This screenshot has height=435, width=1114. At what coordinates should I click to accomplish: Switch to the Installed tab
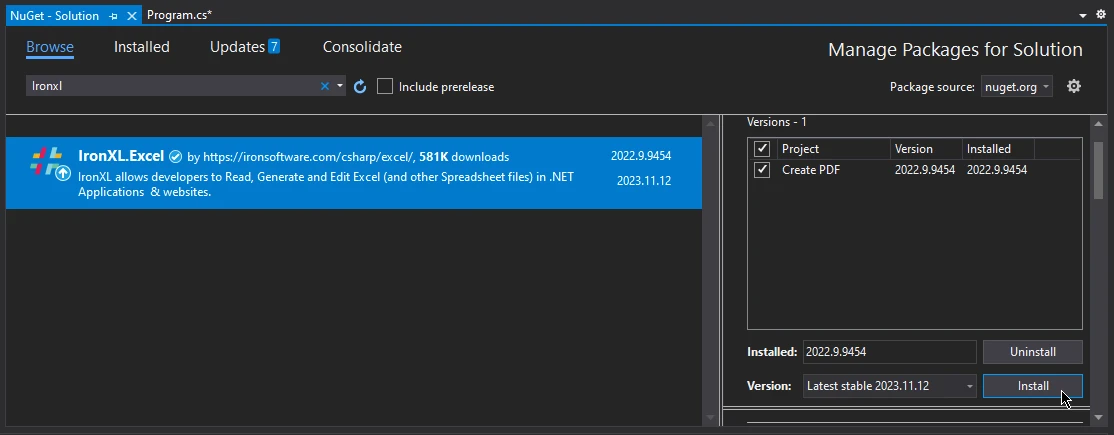point(141,47)
